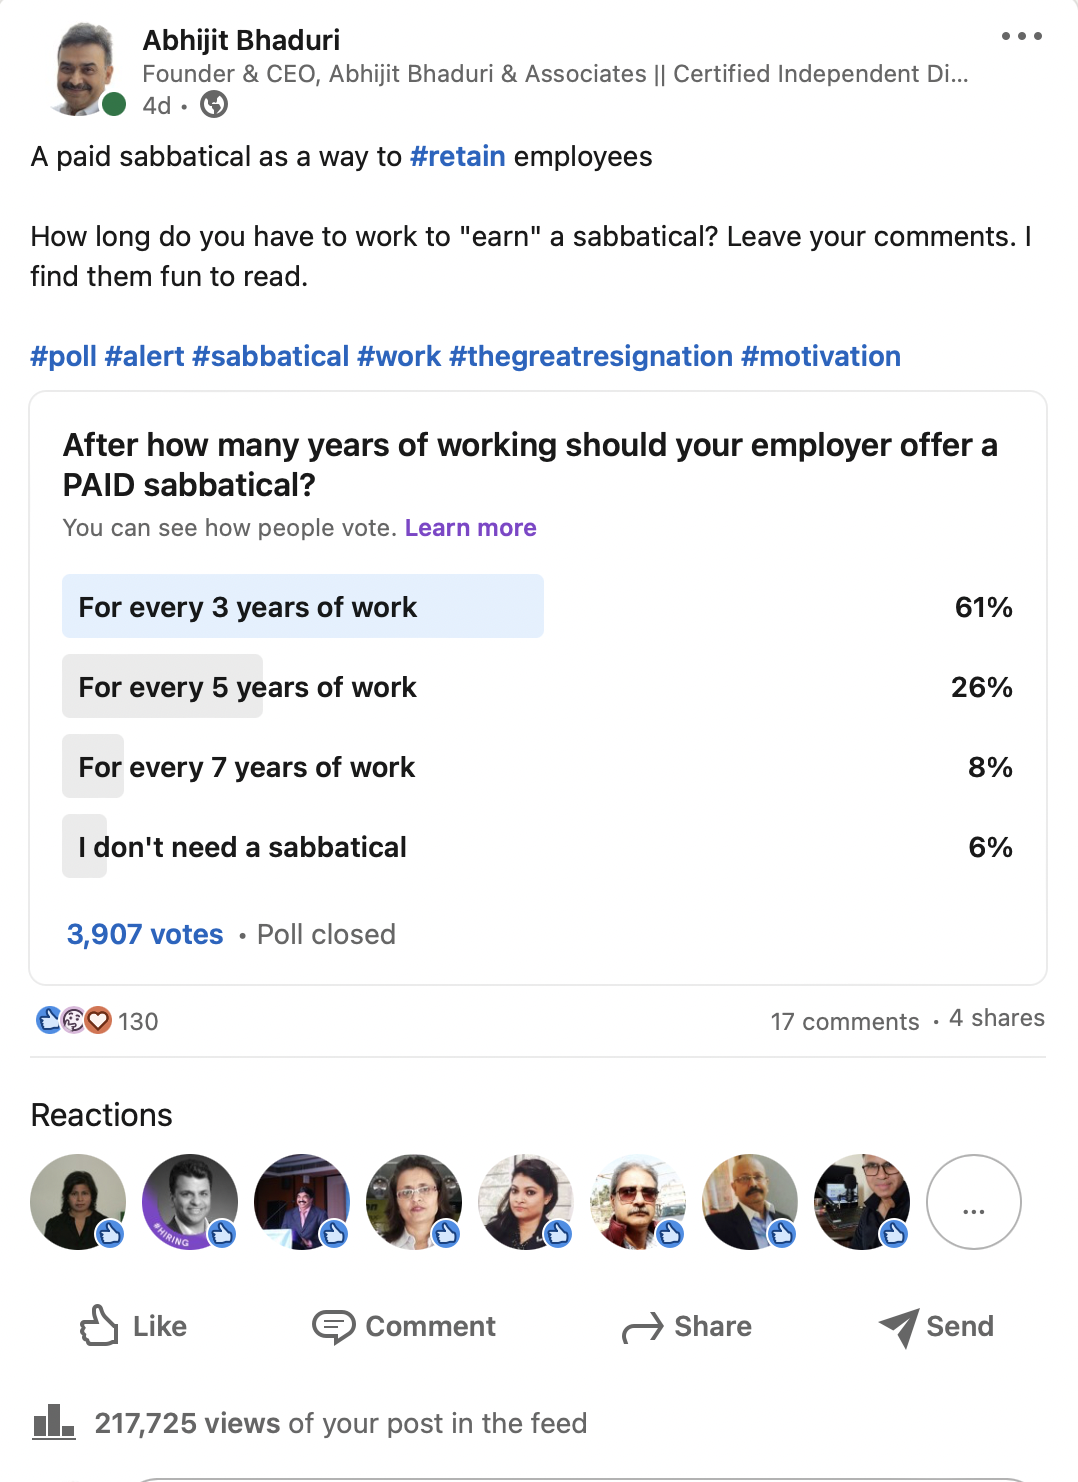
Task: Click the Send paper plane icon
Action: 899,1327
